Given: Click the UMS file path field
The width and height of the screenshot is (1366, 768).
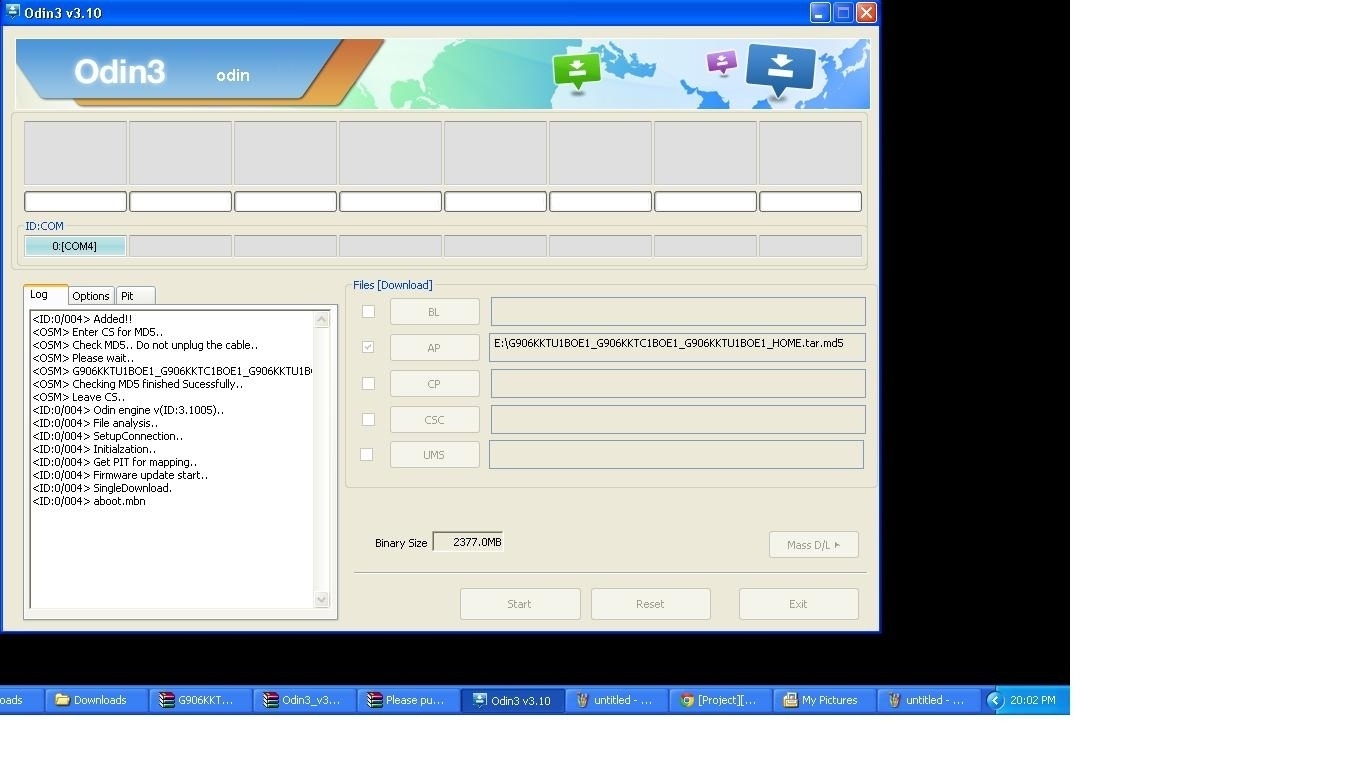Looking at the screenshot, I should pyautogui.click(x=676, y=454).
